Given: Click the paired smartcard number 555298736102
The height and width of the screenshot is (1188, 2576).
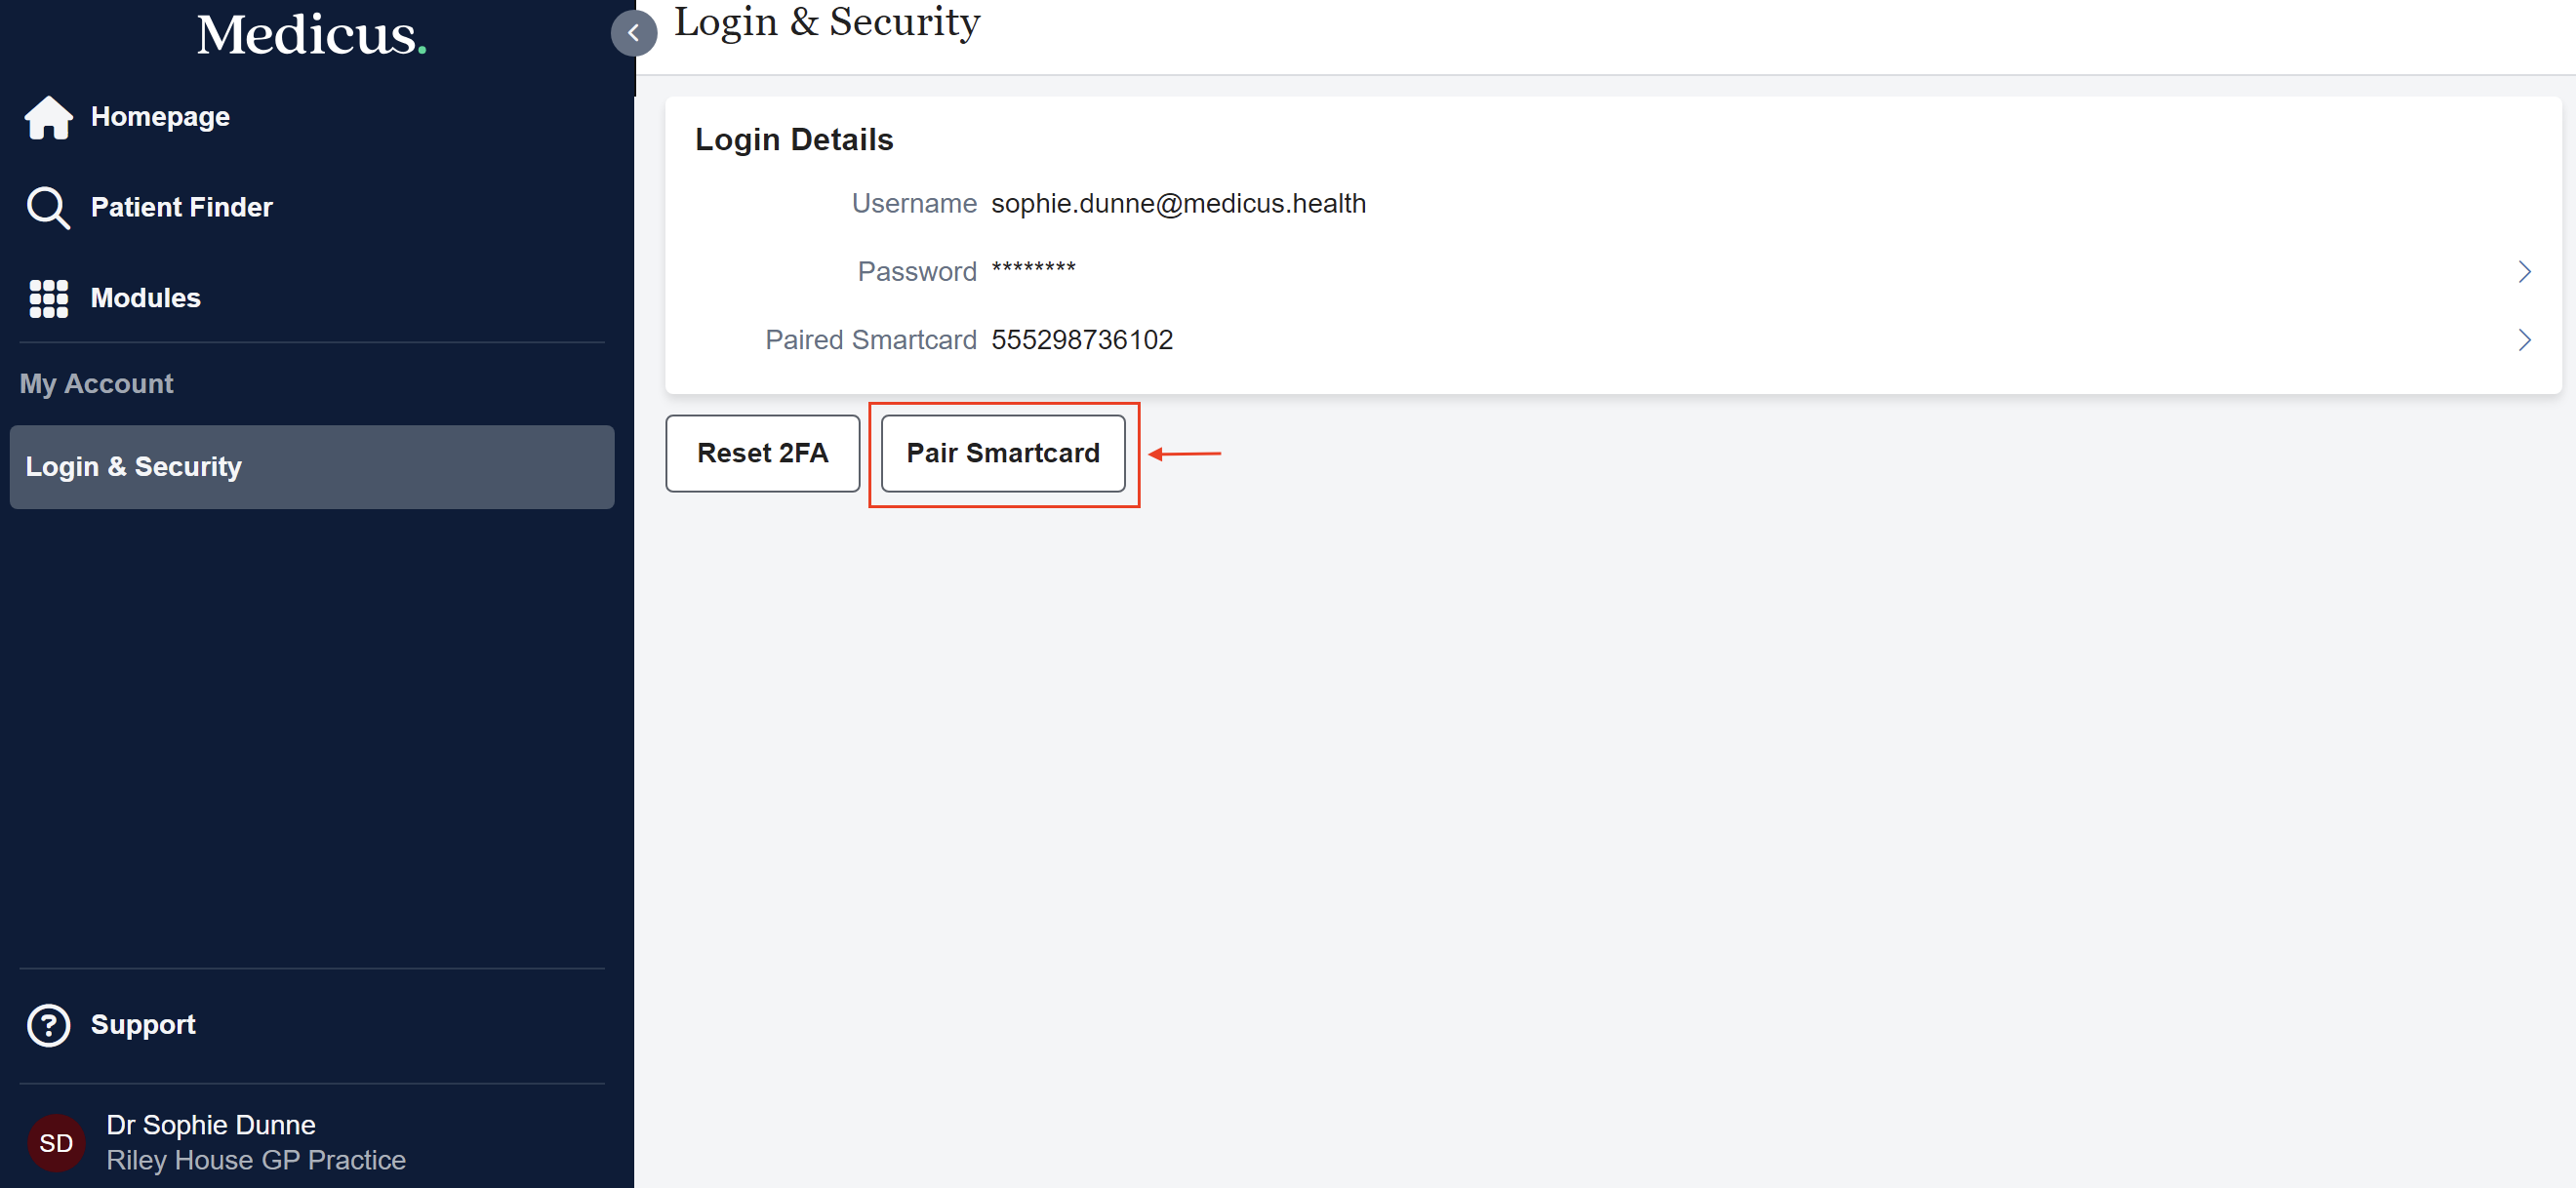Looking at the screenshot, I should (1081, 340).
